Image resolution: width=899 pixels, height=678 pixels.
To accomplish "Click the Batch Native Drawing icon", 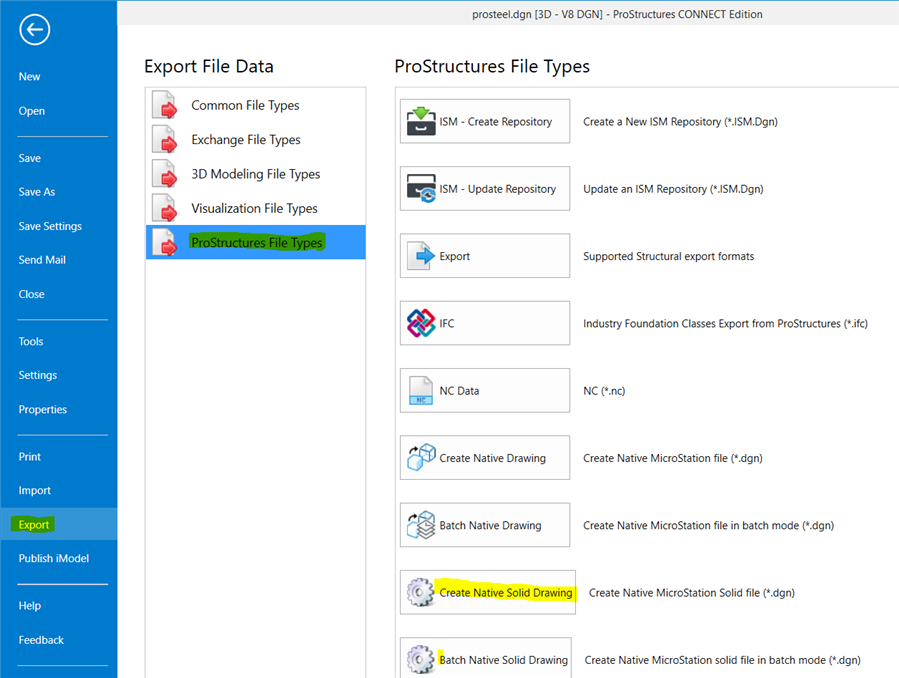I will coord(421,525).
